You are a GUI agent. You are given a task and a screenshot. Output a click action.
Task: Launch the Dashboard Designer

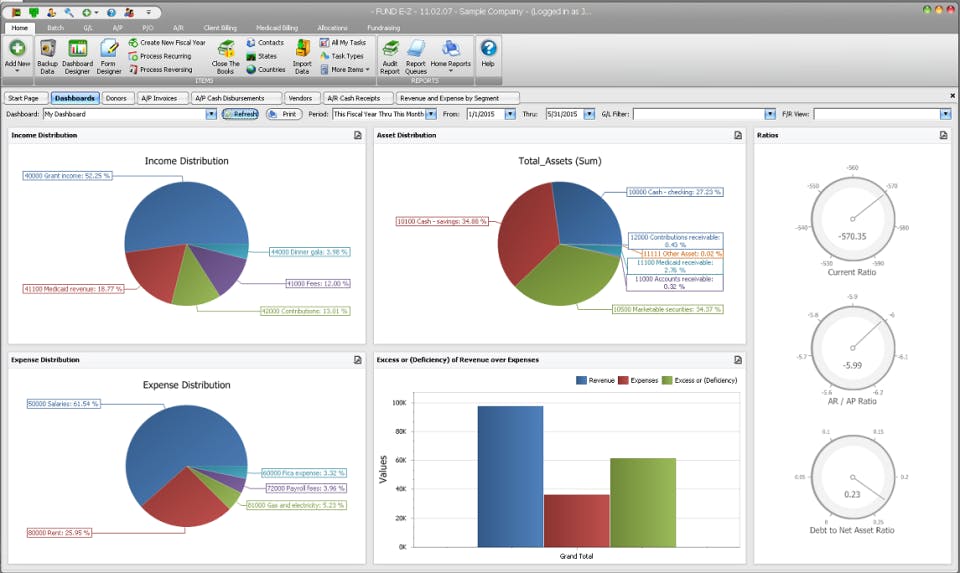77,48
